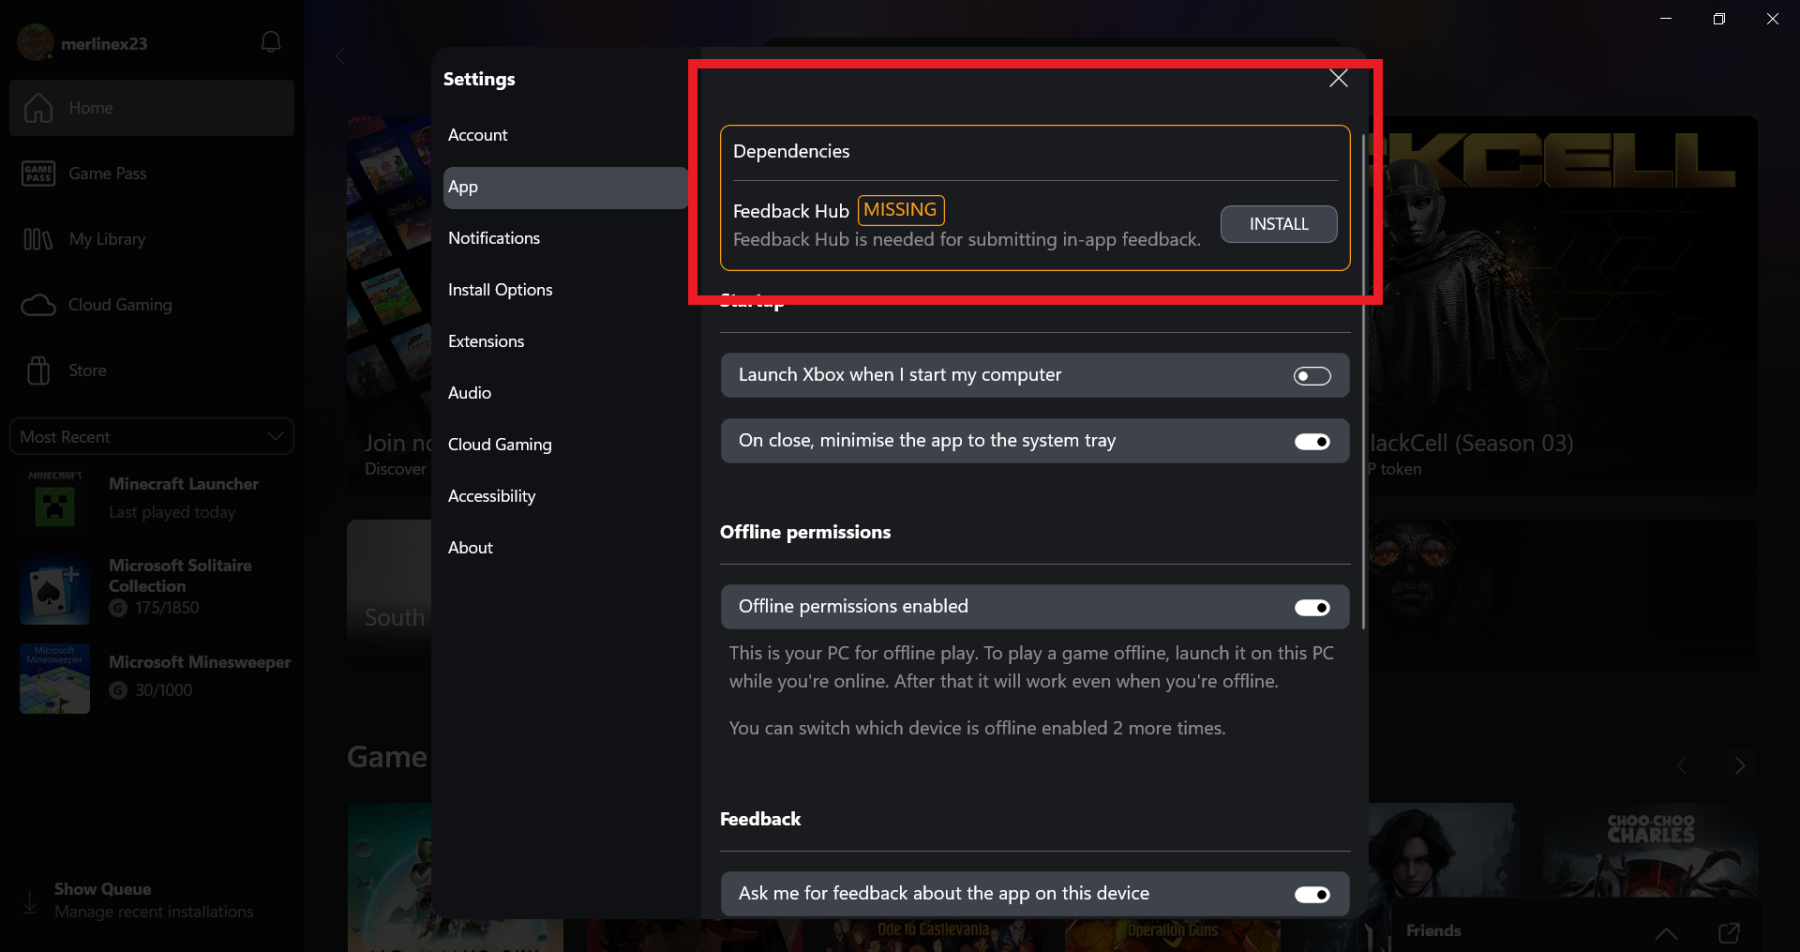This screenshot has width=1800, height=952.
Task: Click the Minecraft Launcher title text
Action: click(x=184, y=484)
